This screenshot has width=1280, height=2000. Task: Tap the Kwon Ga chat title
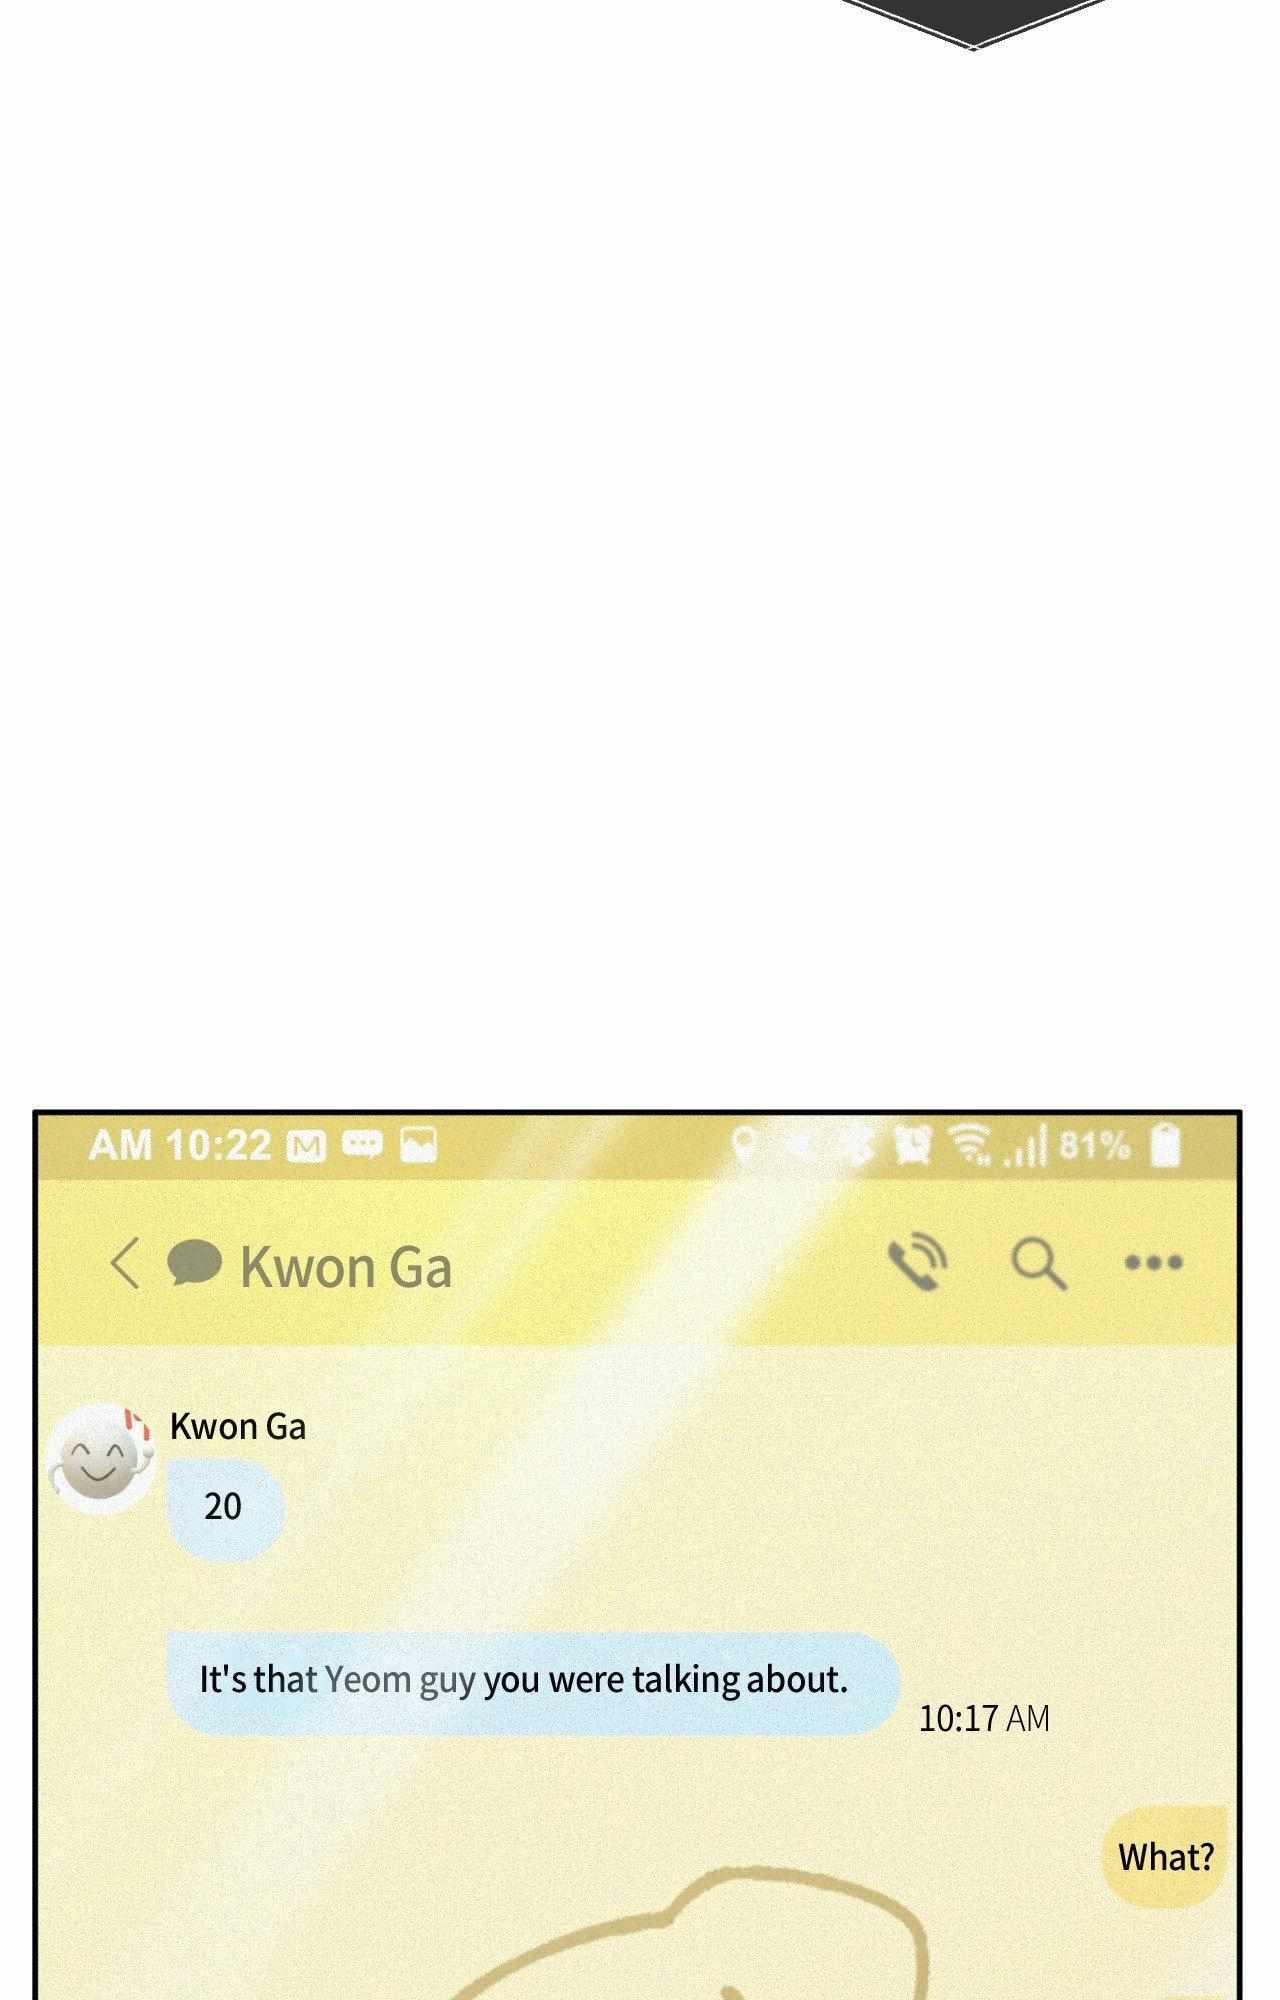click(x=346, y=1267)
